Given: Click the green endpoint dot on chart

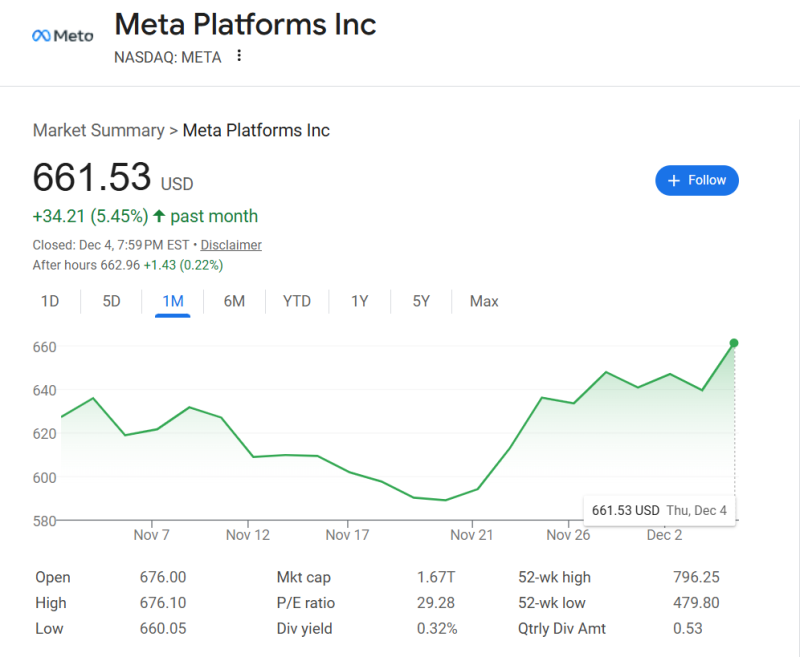Looking at the screenshot, I should click(x=734, y=343).
